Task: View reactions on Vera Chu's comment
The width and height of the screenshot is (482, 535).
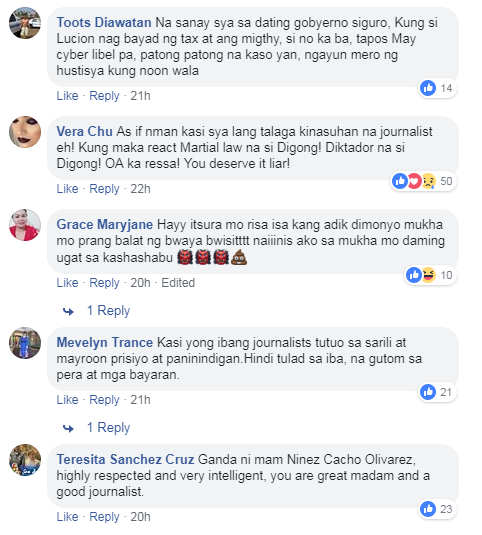Action: click(423, 181)
